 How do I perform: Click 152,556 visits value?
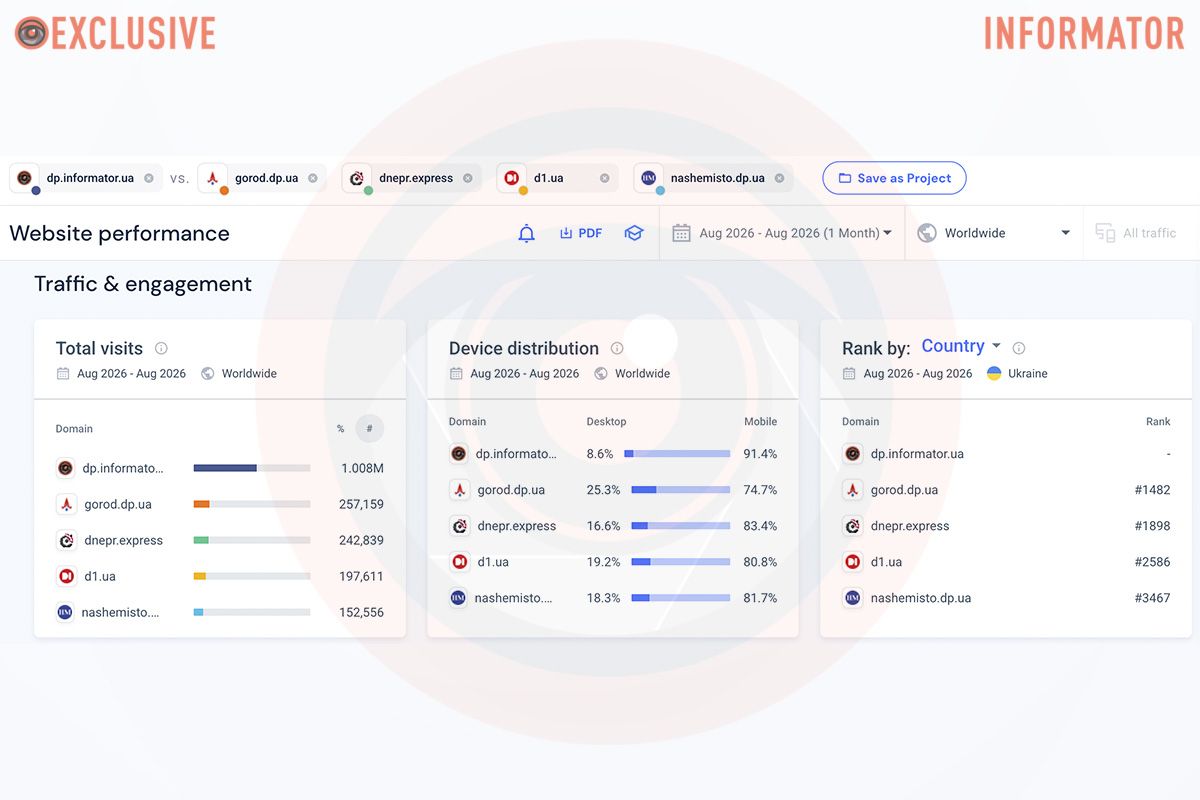pyautogui.click(x=361, y=612)
